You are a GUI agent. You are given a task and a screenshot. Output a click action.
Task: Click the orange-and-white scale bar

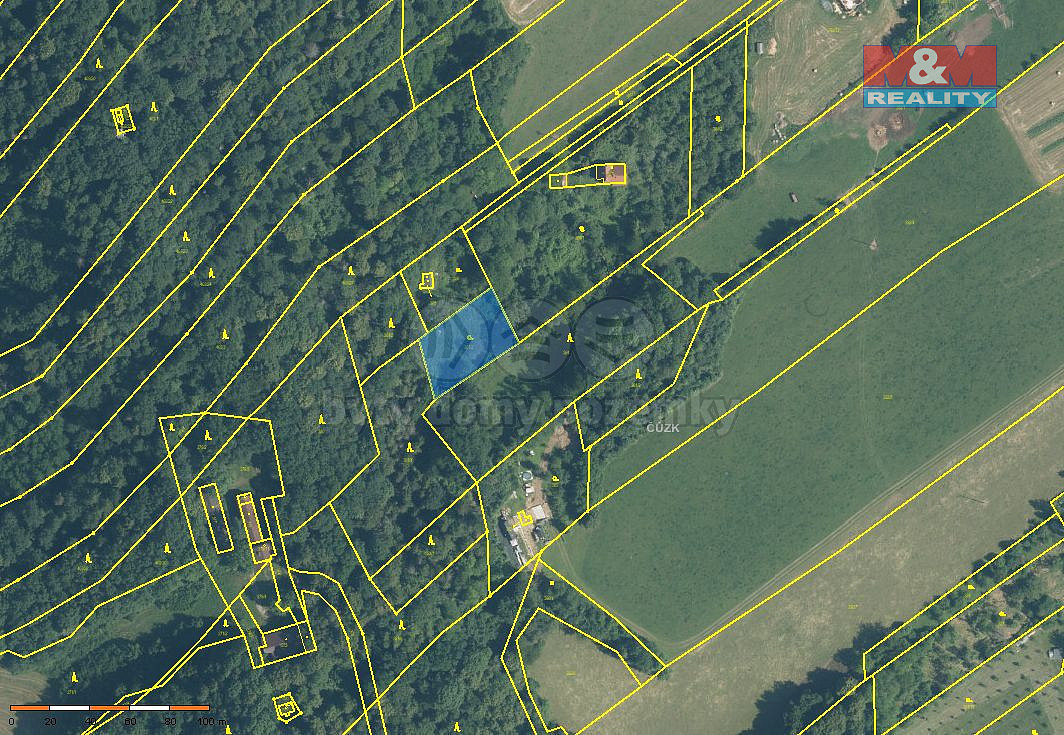(109, 708)
